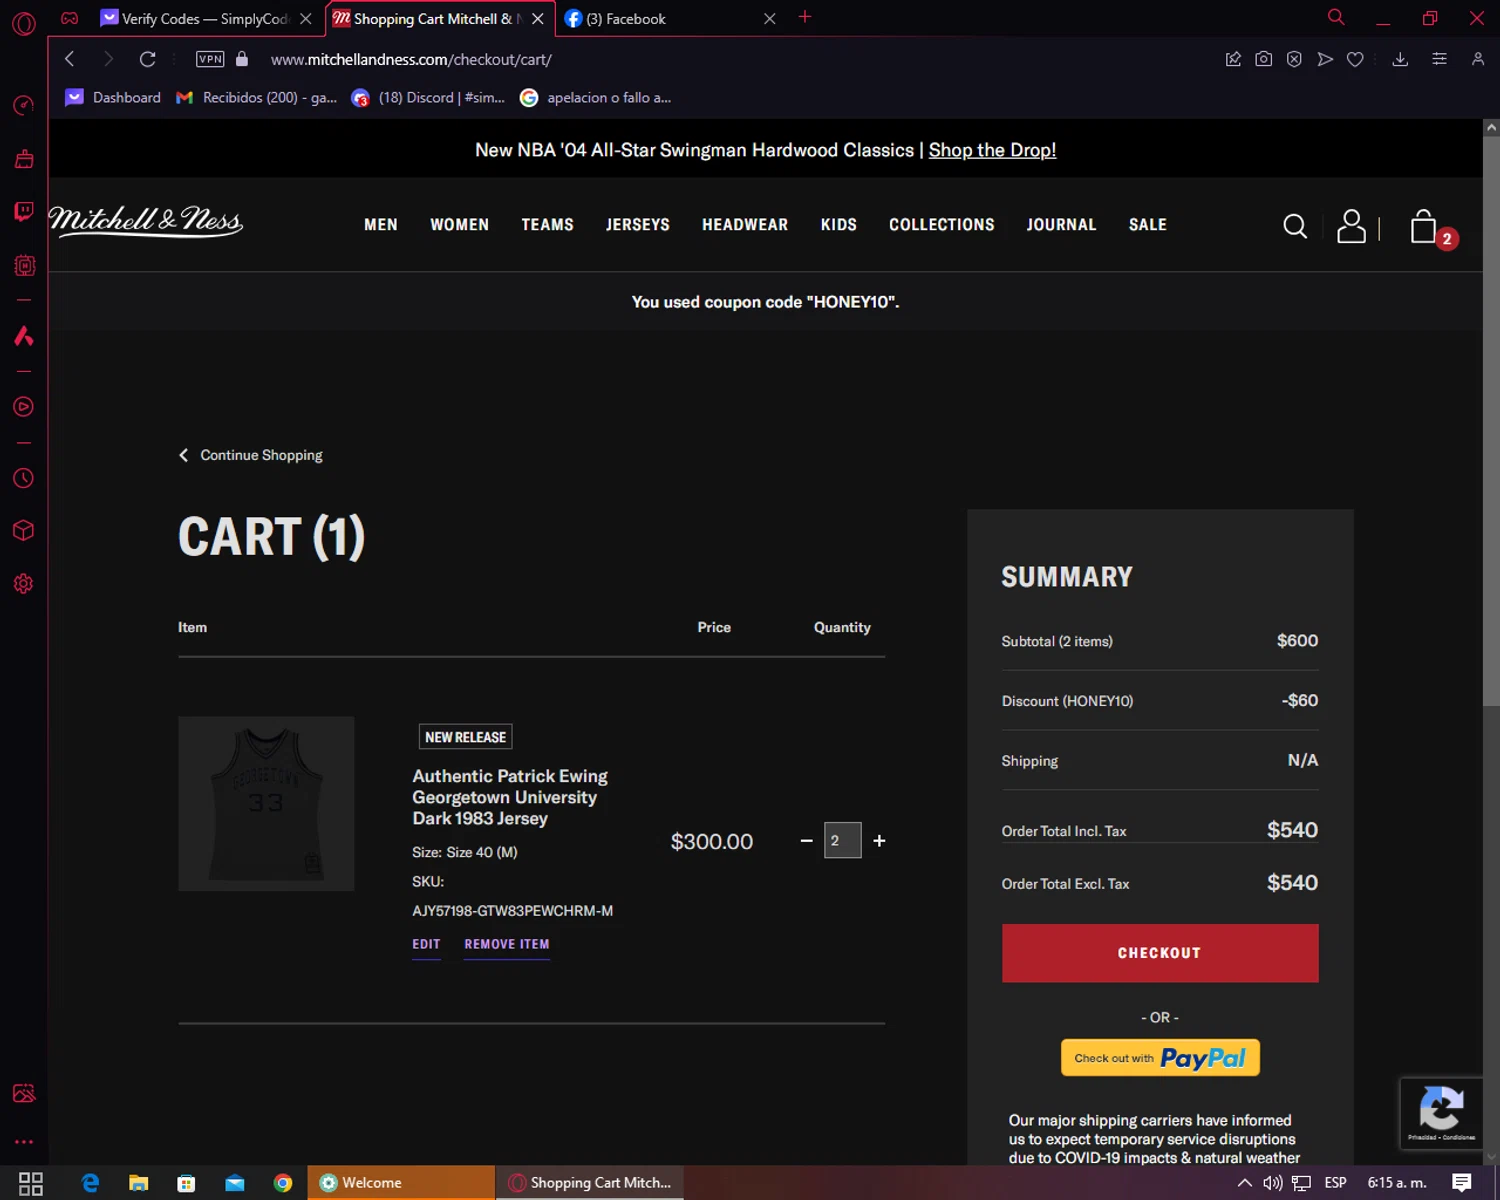Open the shopping bag cart icon

(x=1424, y=227)
